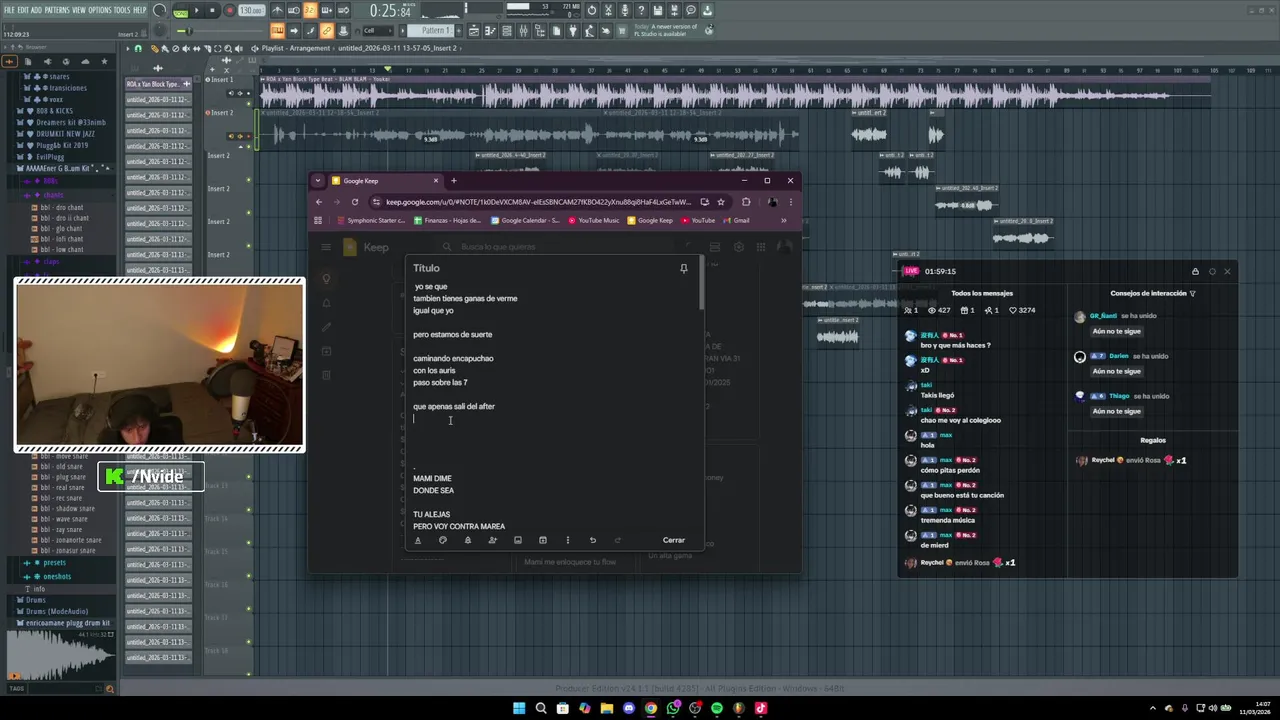Bookmark this page with the star icon
This screenshot has width=1280, height=720.
point(720,202)
